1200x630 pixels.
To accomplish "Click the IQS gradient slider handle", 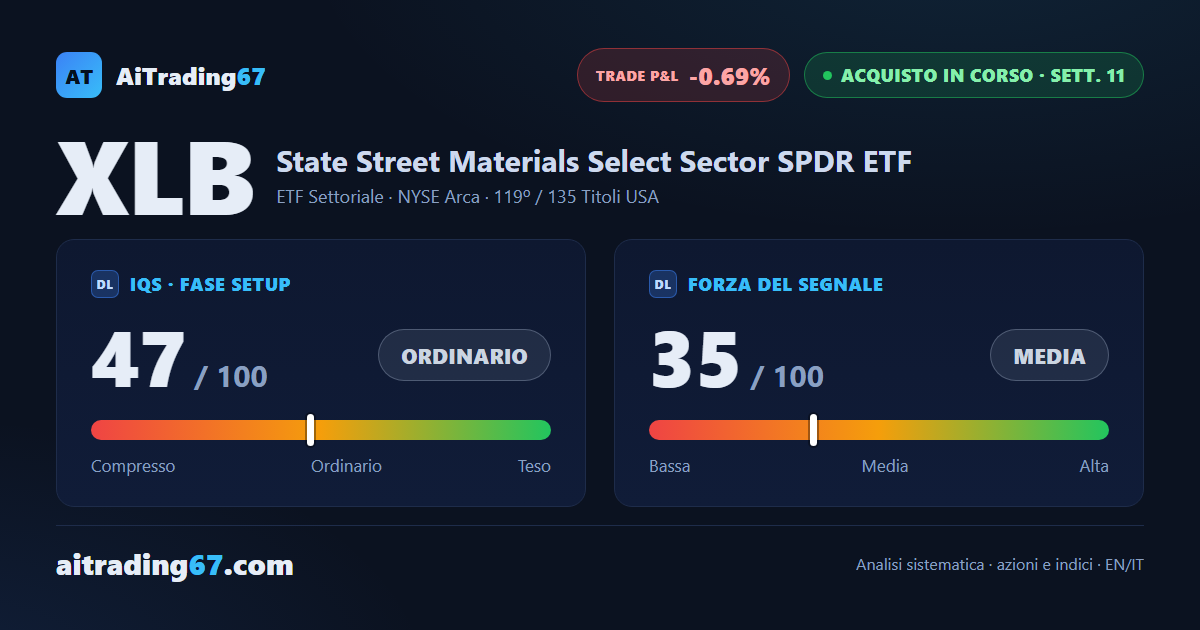I will coord(310,430).
